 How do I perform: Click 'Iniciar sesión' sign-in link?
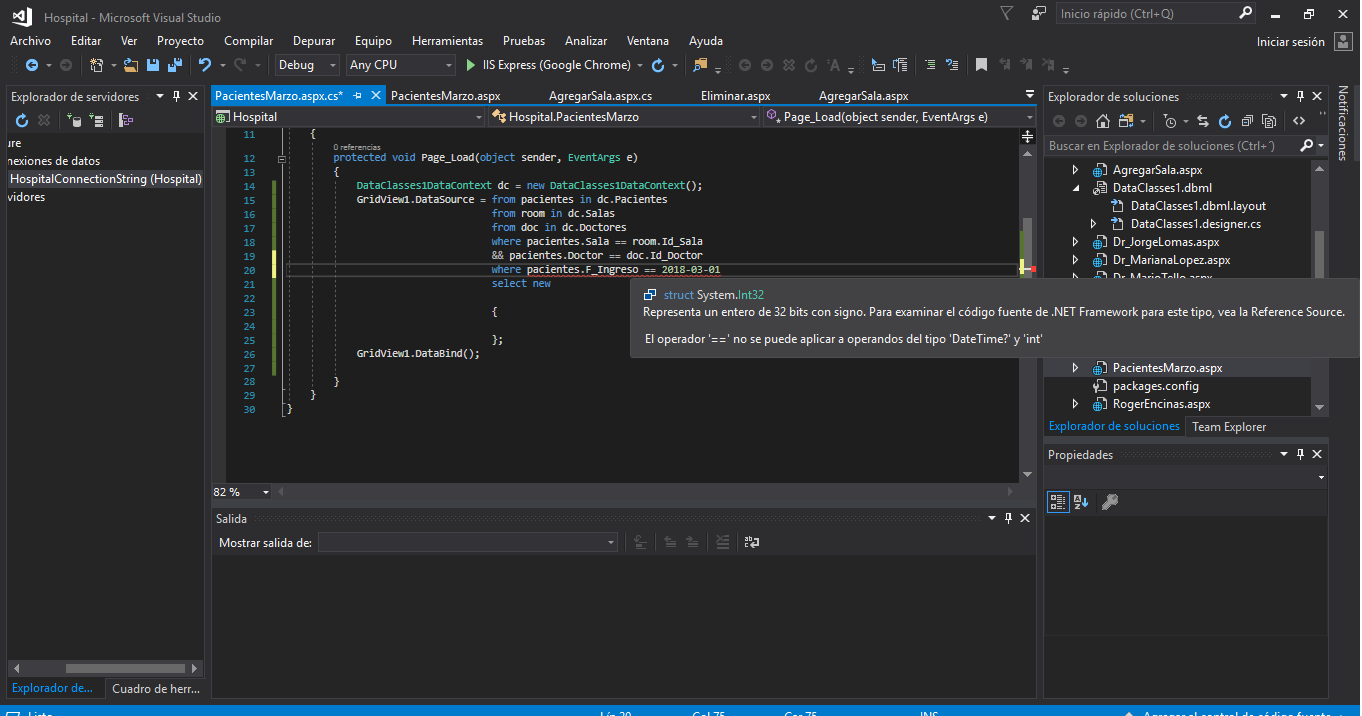point(1291,42)
